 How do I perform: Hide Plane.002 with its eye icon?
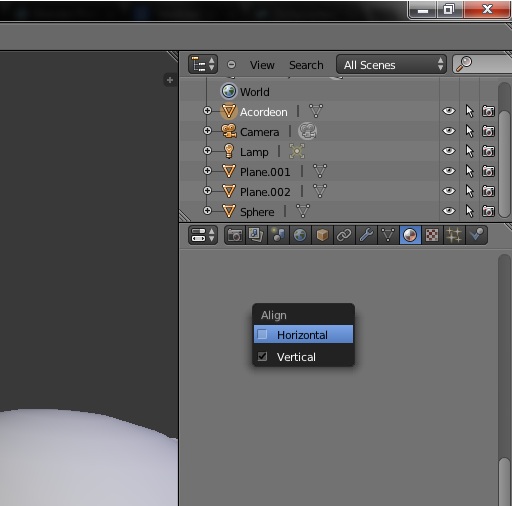pyautogui.click(x=449, y=191)
